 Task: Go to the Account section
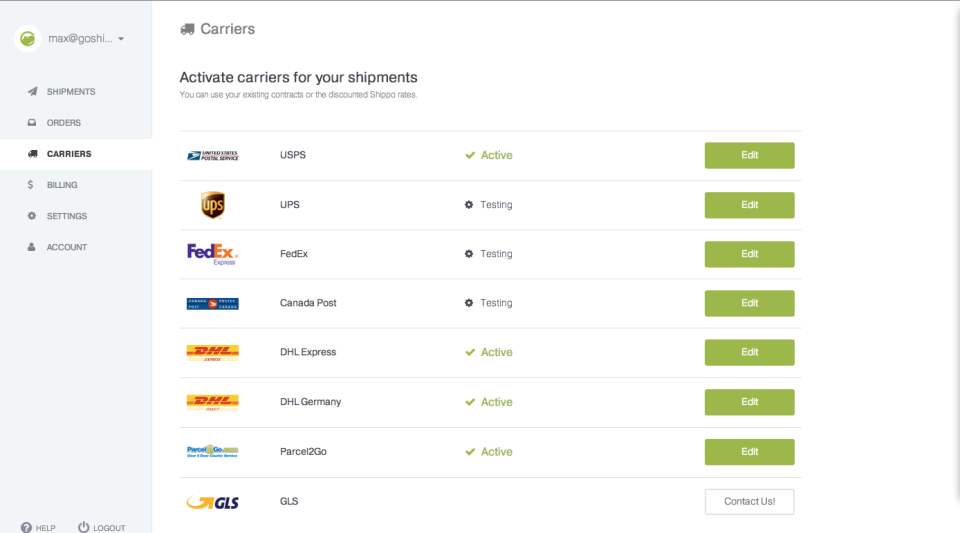click(x=66, y=247)
